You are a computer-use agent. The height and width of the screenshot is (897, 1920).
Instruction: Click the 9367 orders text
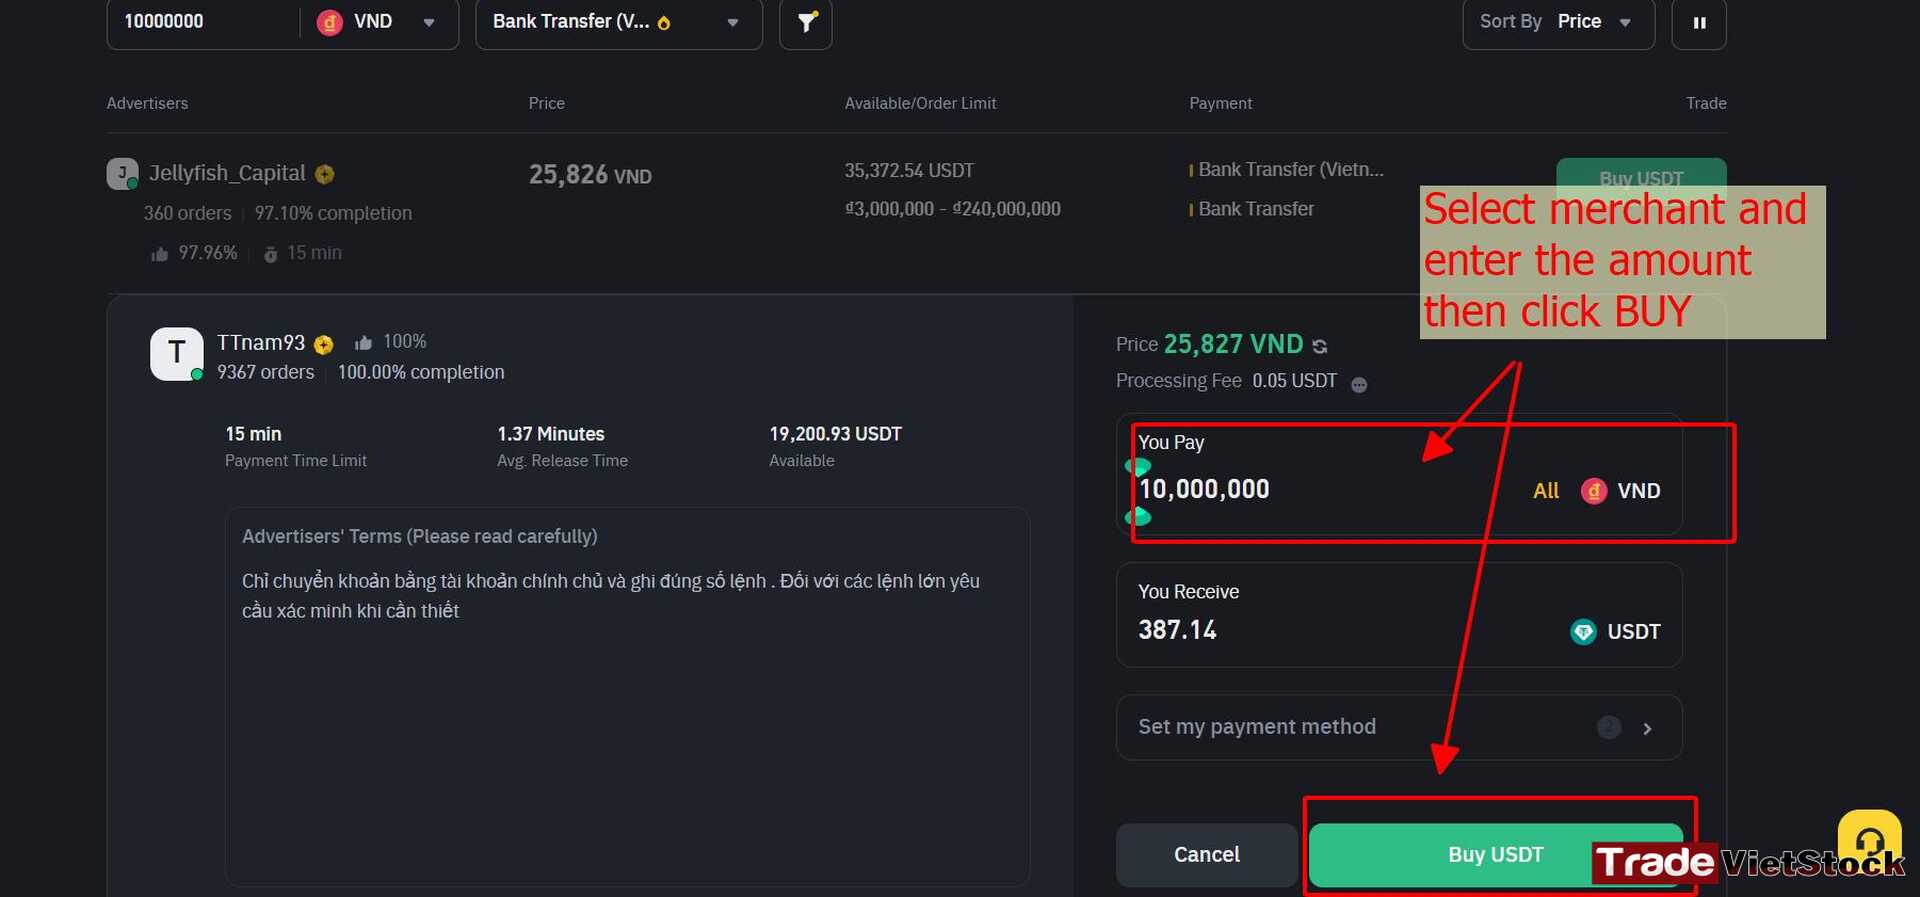click(x=266, y=372)
